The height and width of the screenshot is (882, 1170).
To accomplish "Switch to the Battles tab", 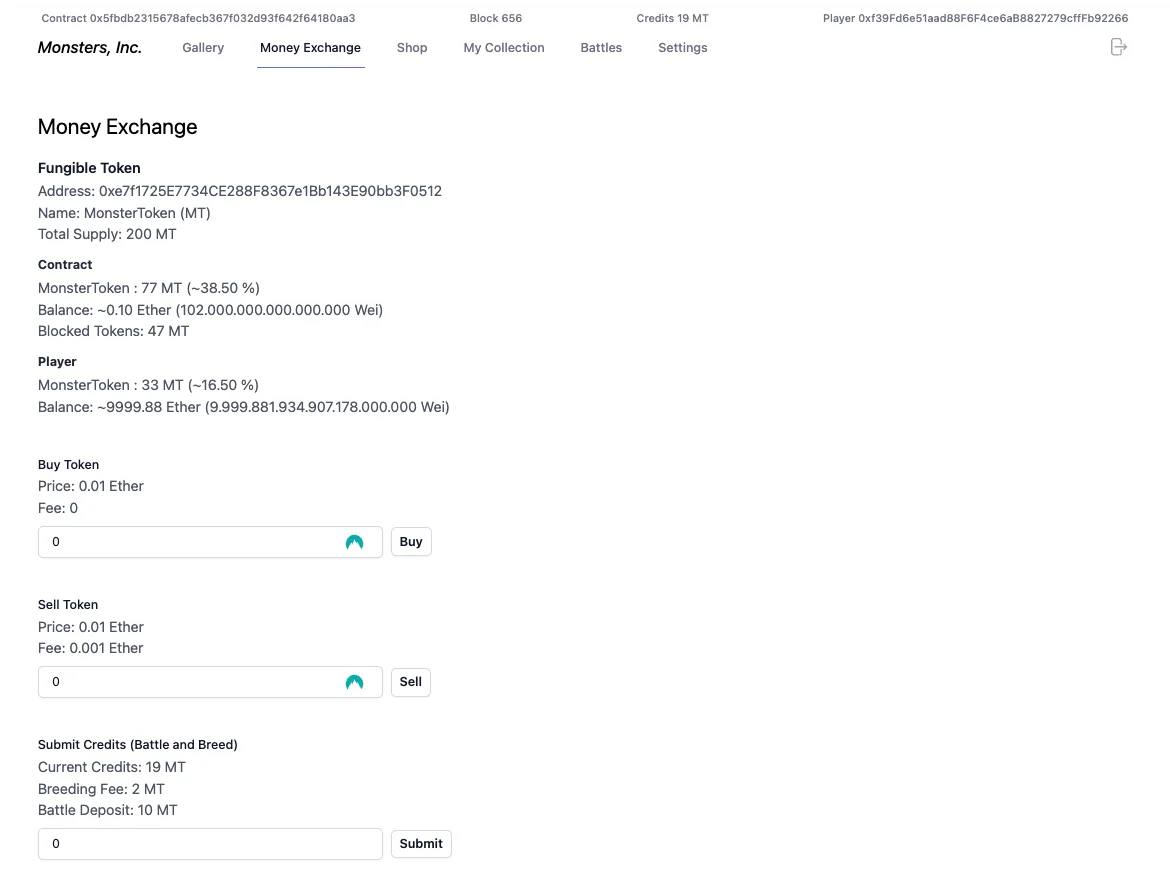I will (601, 48).
